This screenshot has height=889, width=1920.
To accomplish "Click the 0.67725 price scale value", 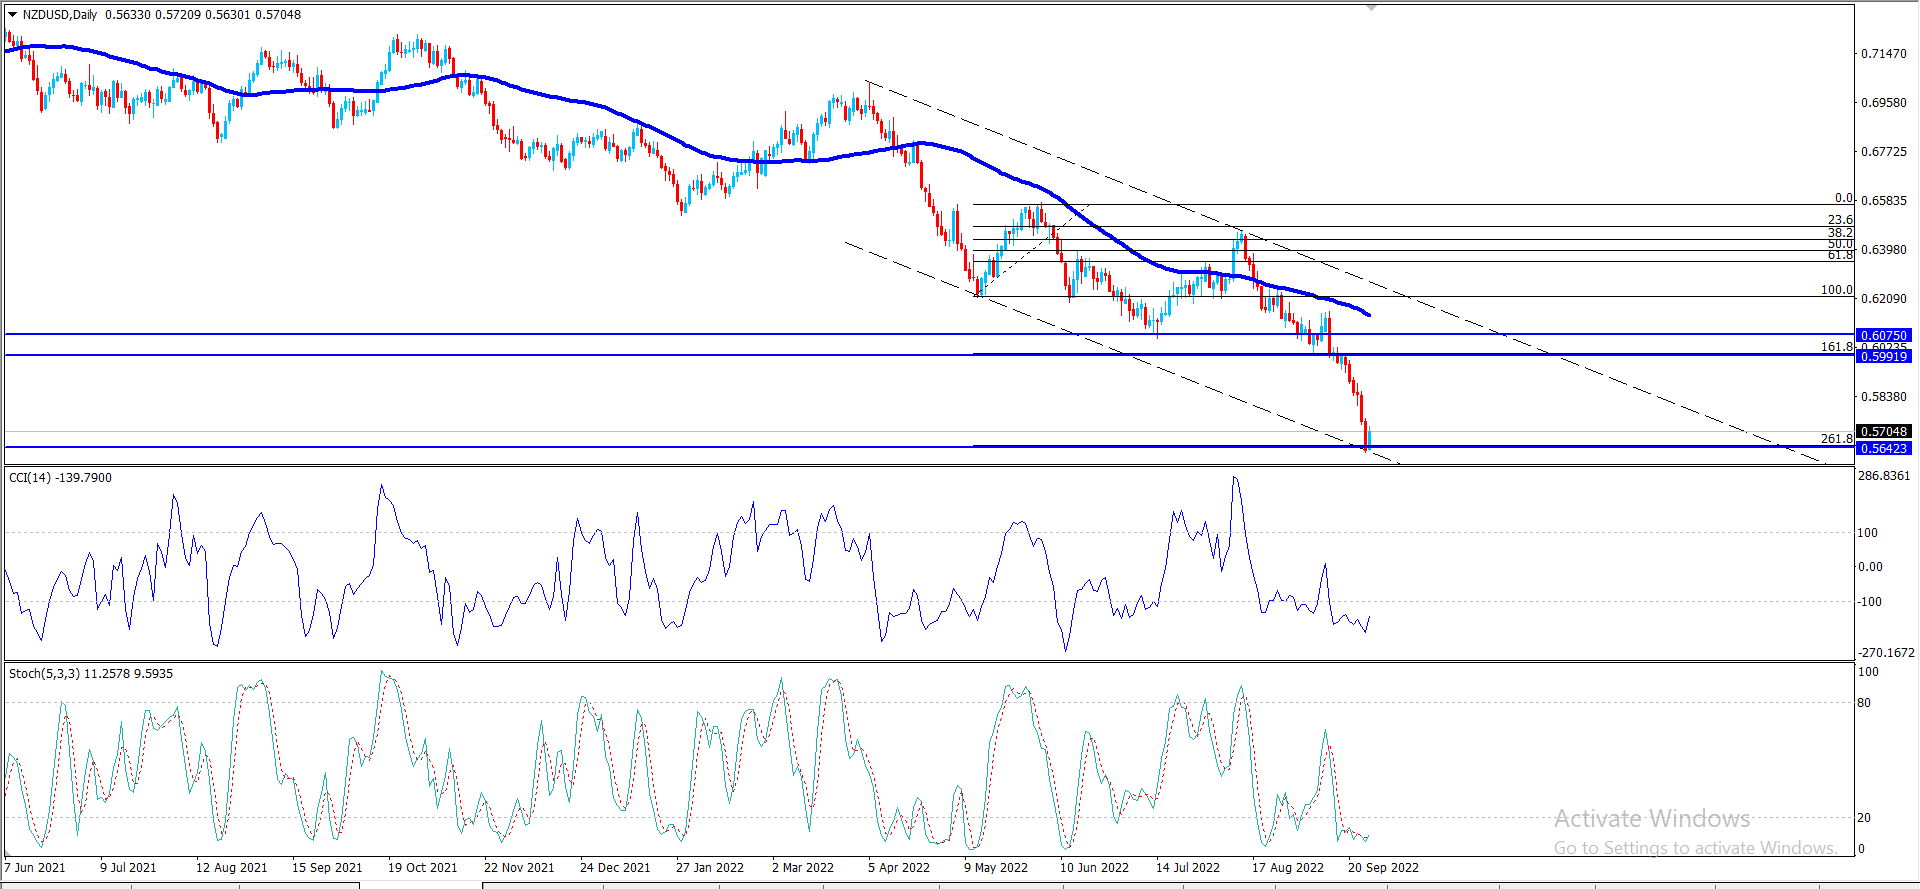I will coord(1883,152).
